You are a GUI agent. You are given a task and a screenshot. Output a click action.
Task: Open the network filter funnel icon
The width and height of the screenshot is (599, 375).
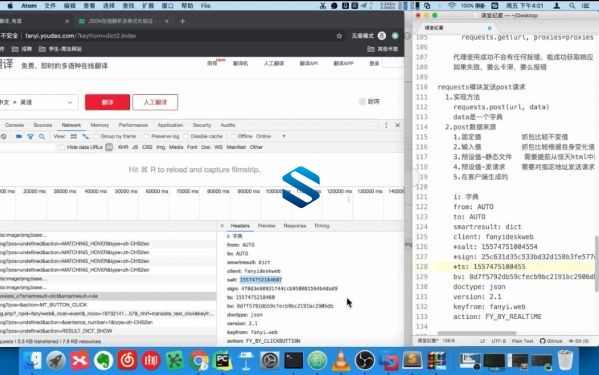[x=30, y=136]
